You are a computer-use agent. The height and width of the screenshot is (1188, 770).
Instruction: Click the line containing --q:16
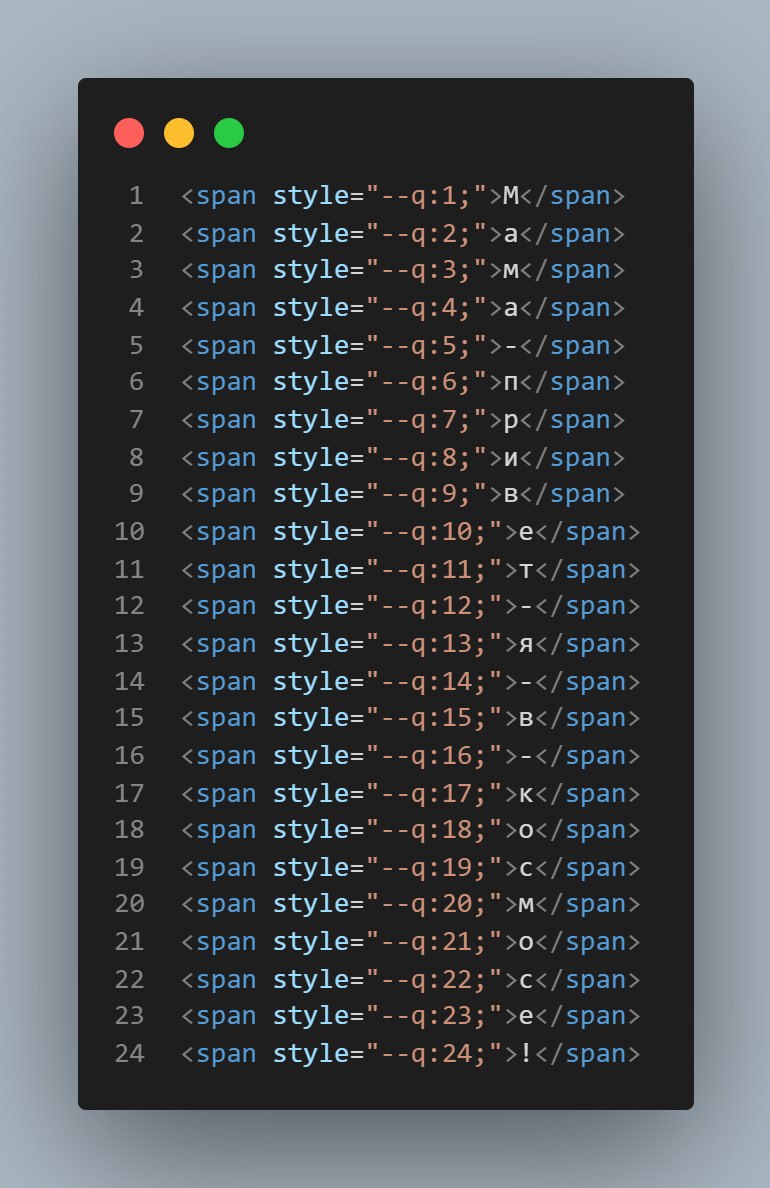coord(410,756)
